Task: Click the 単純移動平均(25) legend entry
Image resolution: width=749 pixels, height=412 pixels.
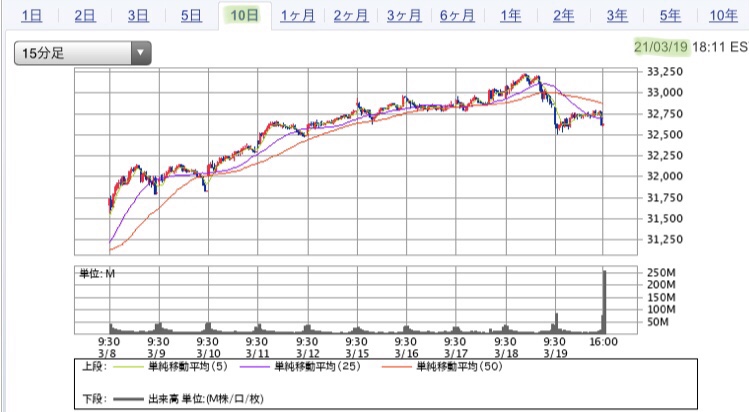Action: point(300,367)
